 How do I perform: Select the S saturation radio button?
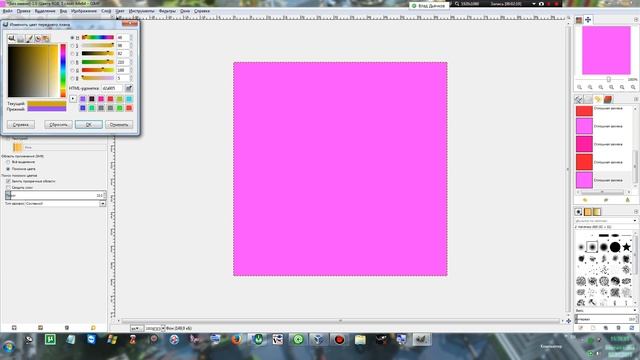73,46
